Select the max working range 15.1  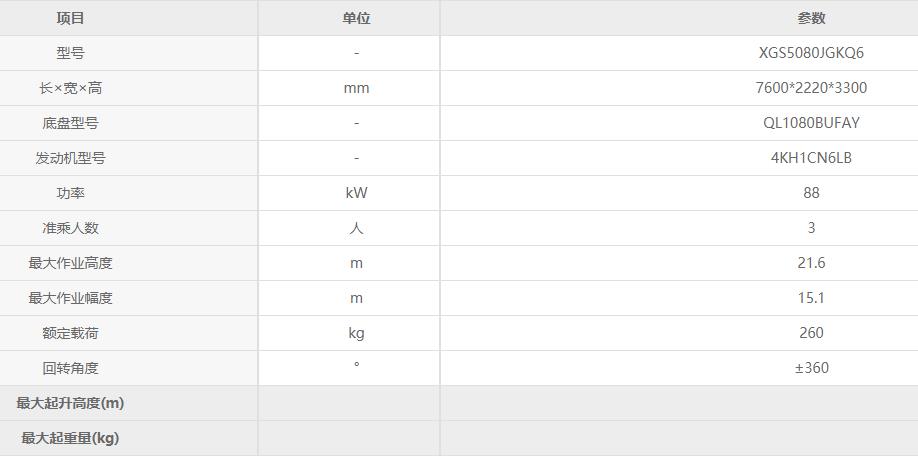coord(811,298)
